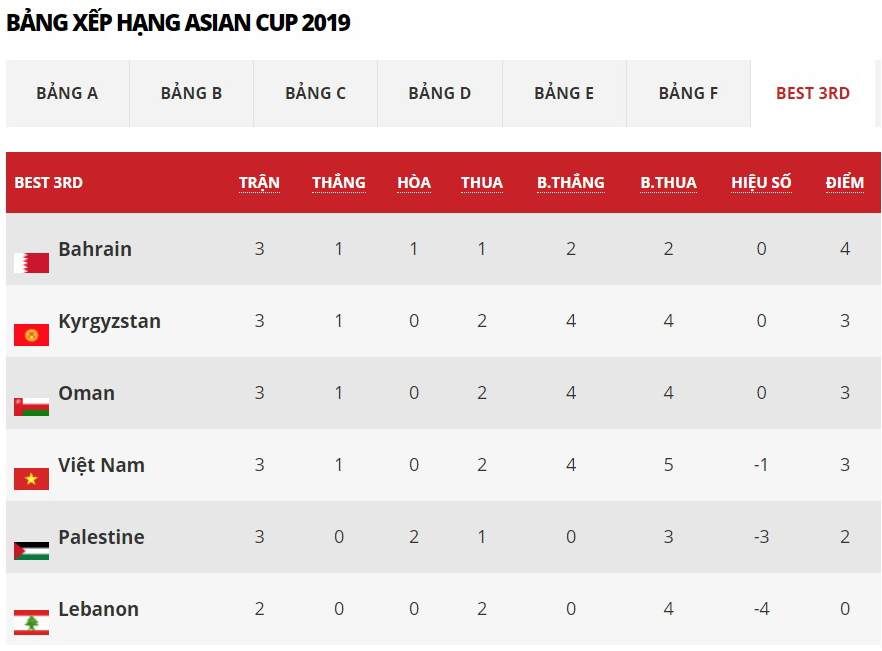
Task: Click the B.THẮNG column header
Action: 571,183
